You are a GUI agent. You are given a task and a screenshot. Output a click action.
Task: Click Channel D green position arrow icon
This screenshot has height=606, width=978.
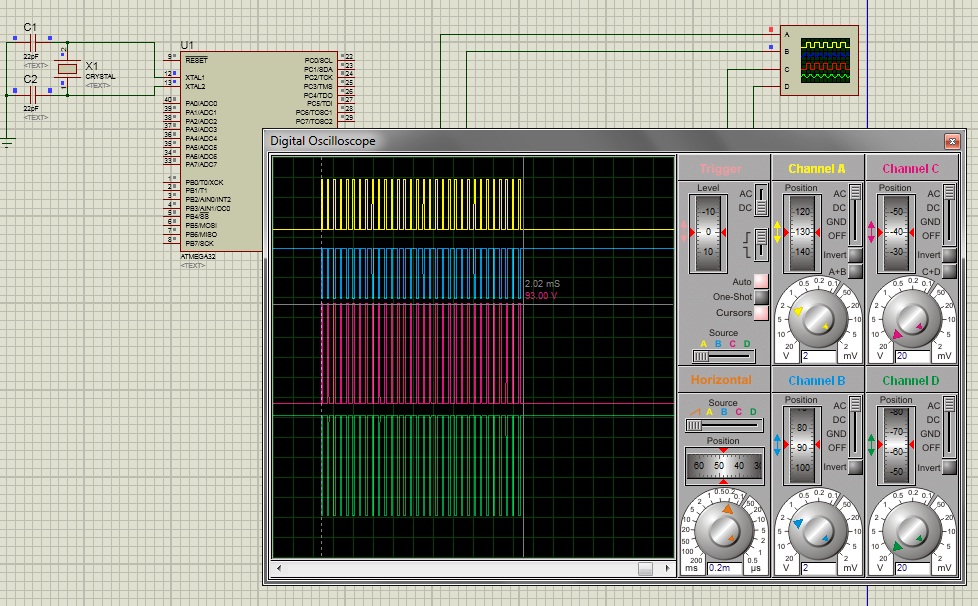[871, 445]
